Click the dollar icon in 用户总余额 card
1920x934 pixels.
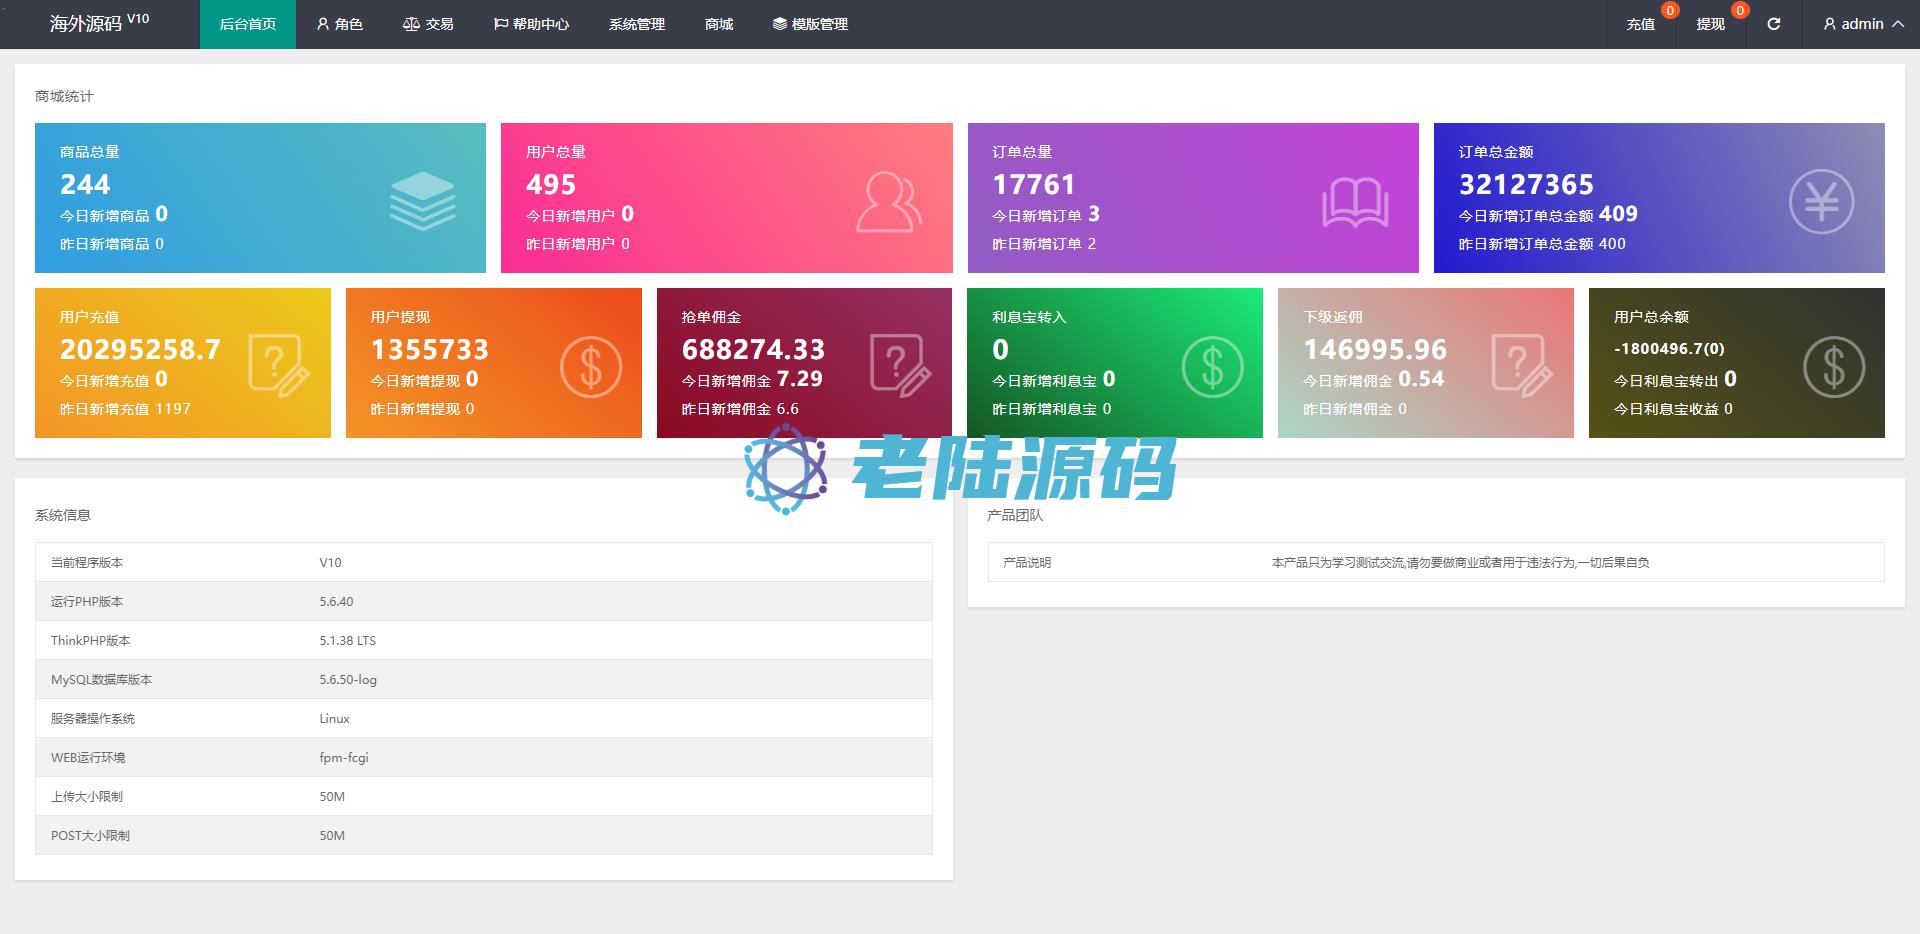[1833, 367]
